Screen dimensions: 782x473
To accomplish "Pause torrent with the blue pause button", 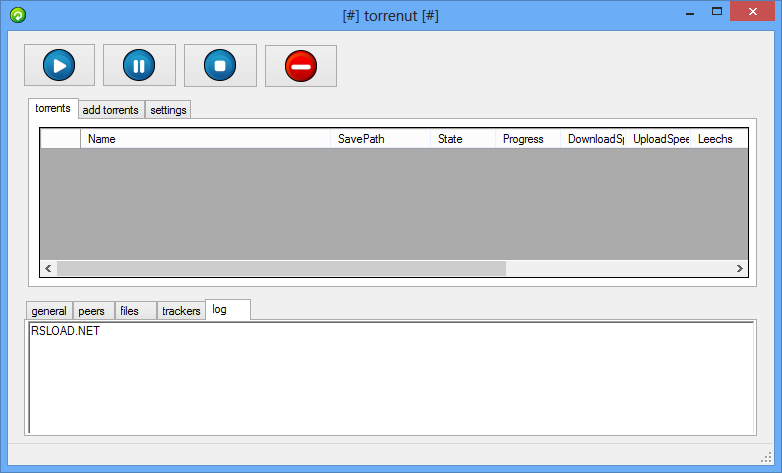I will pyautogui.click(x=139, y=65).
